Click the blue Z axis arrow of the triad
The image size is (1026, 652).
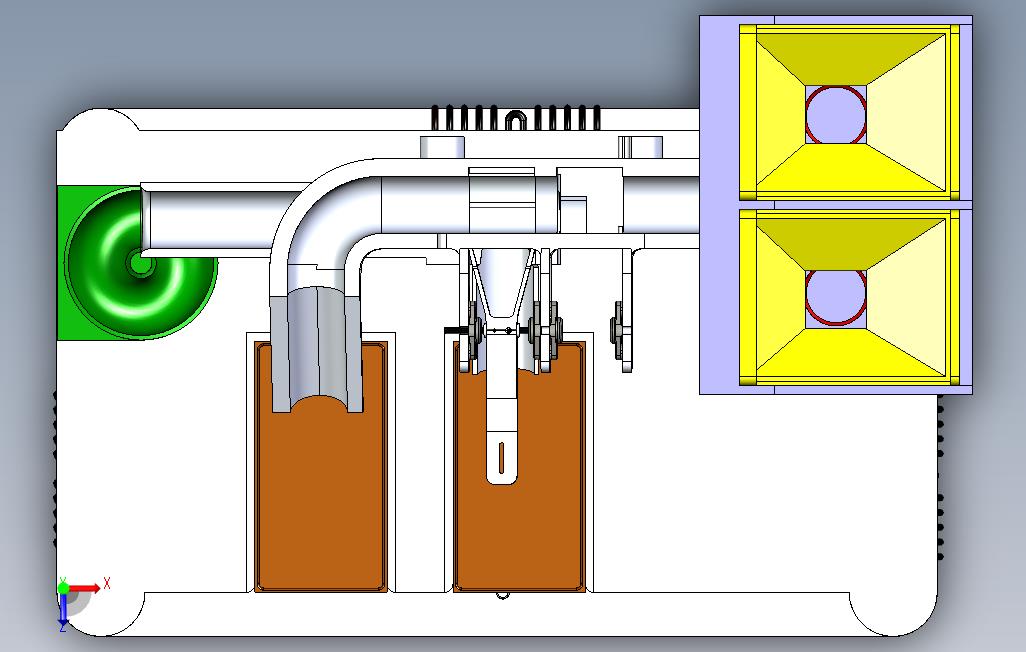click(x=63, y=609)
